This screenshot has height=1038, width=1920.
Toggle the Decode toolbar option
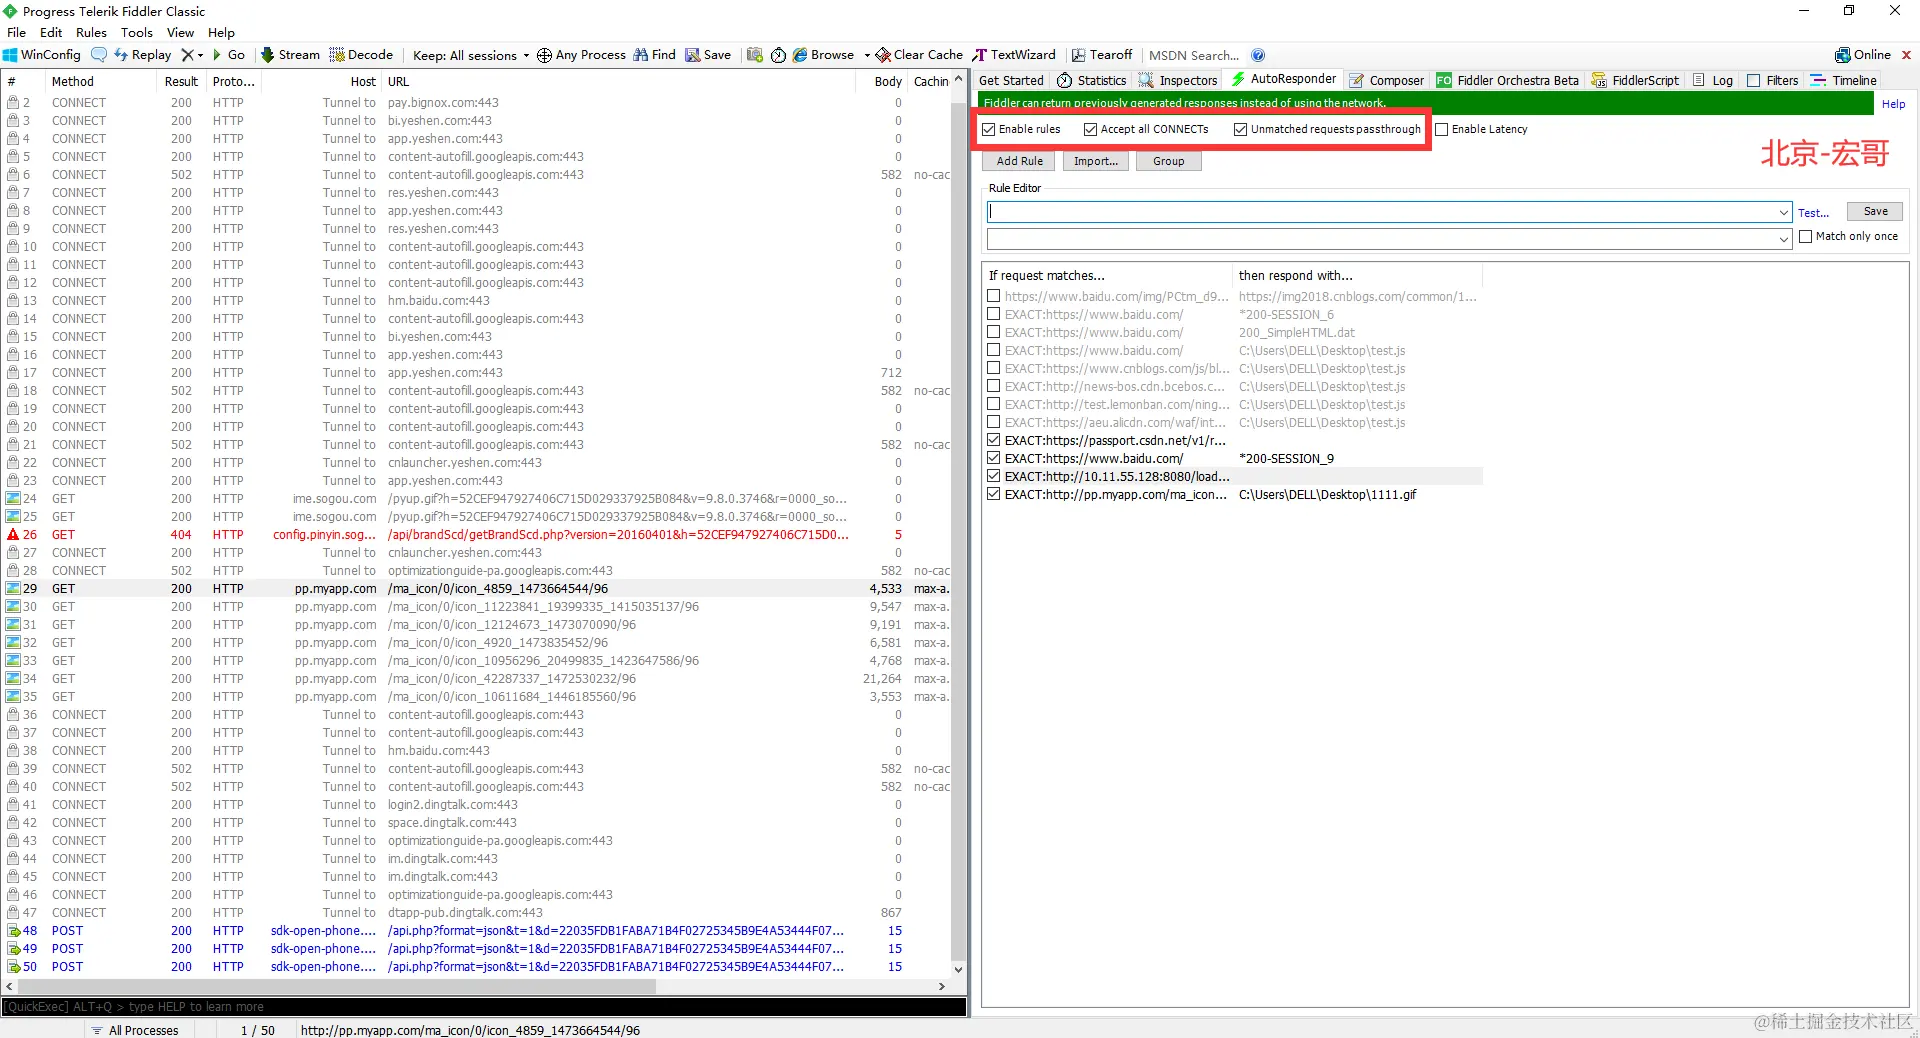[362, 55]
